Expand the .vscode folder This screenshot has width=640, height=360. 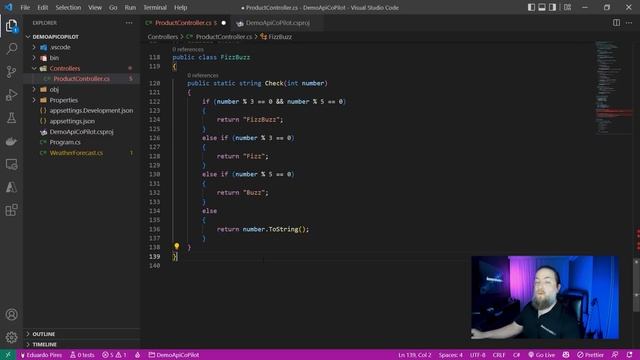pos(34,47)
